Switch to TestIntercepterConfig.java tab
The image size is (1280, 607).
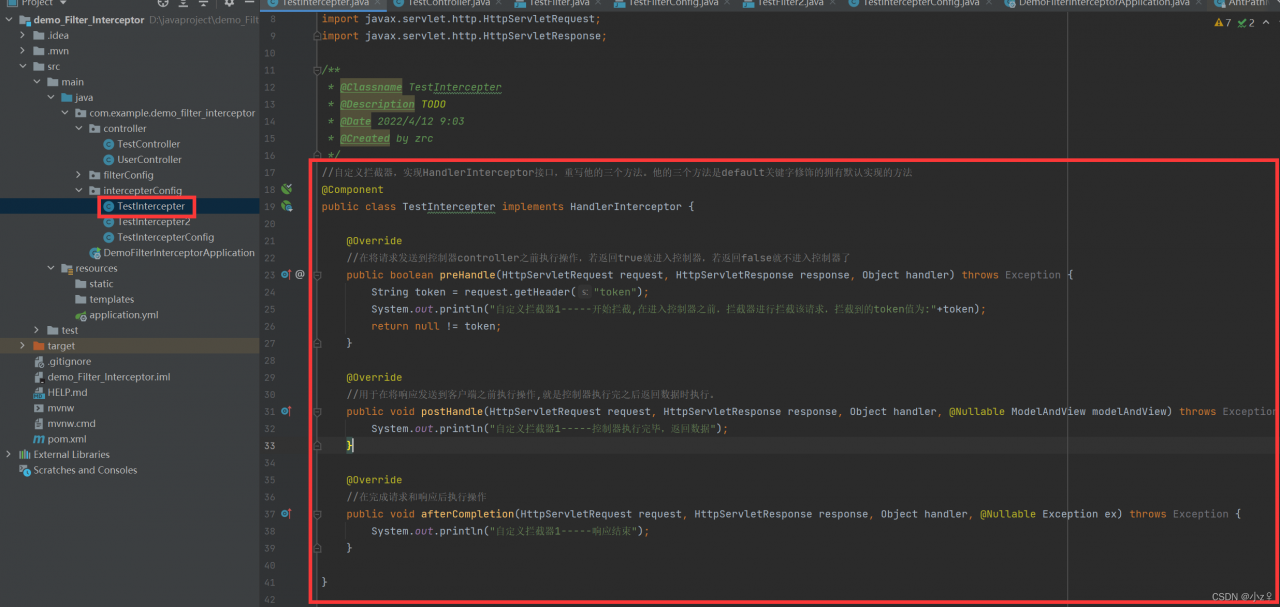(921, 3)
